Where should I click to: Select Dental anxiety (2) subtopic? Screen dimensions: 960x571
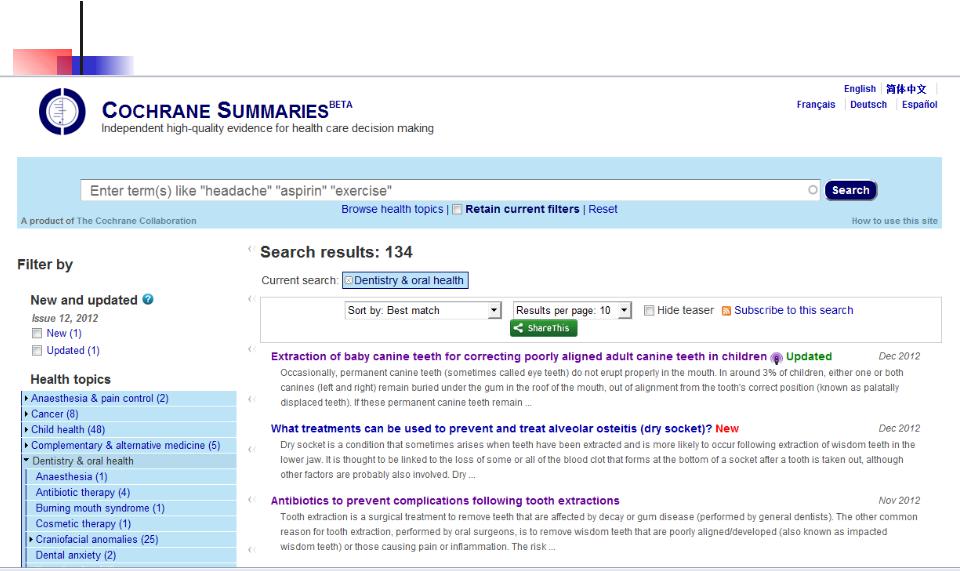[75, 555]
